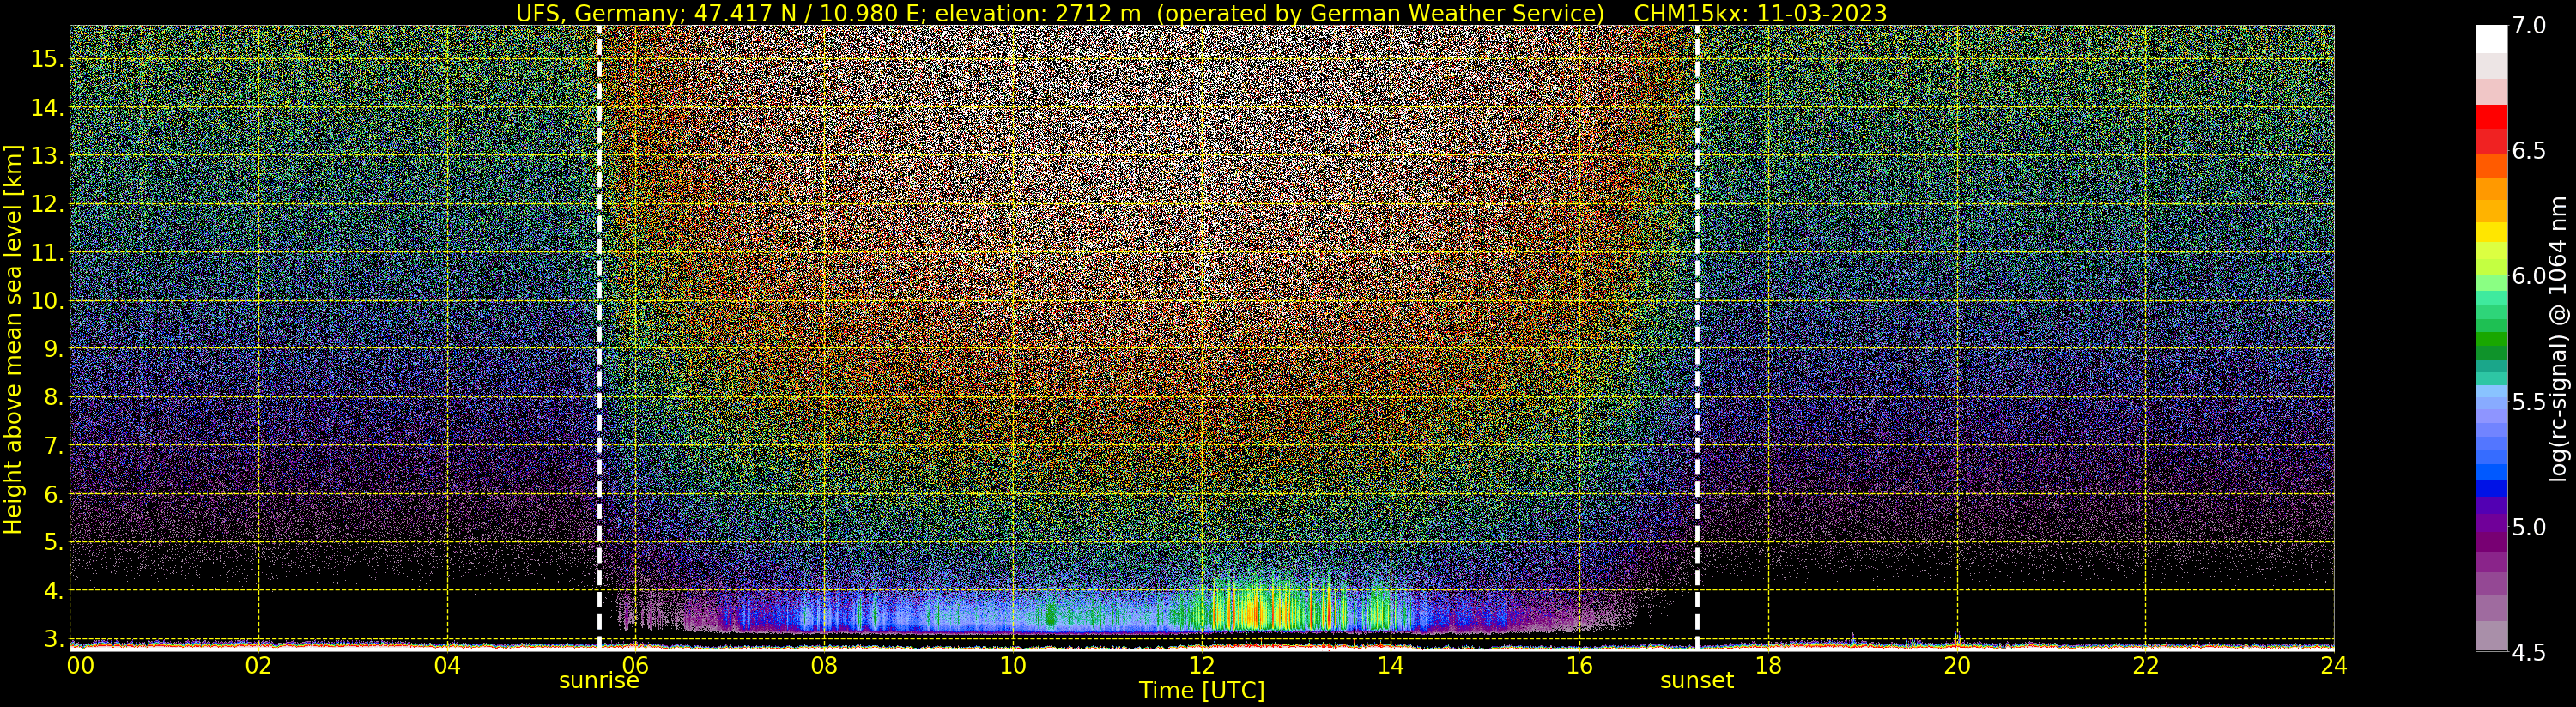Click the 18 tick label on time axis
The image size is (2576, 707).
pyautogui.click(x=1768, y=665)
